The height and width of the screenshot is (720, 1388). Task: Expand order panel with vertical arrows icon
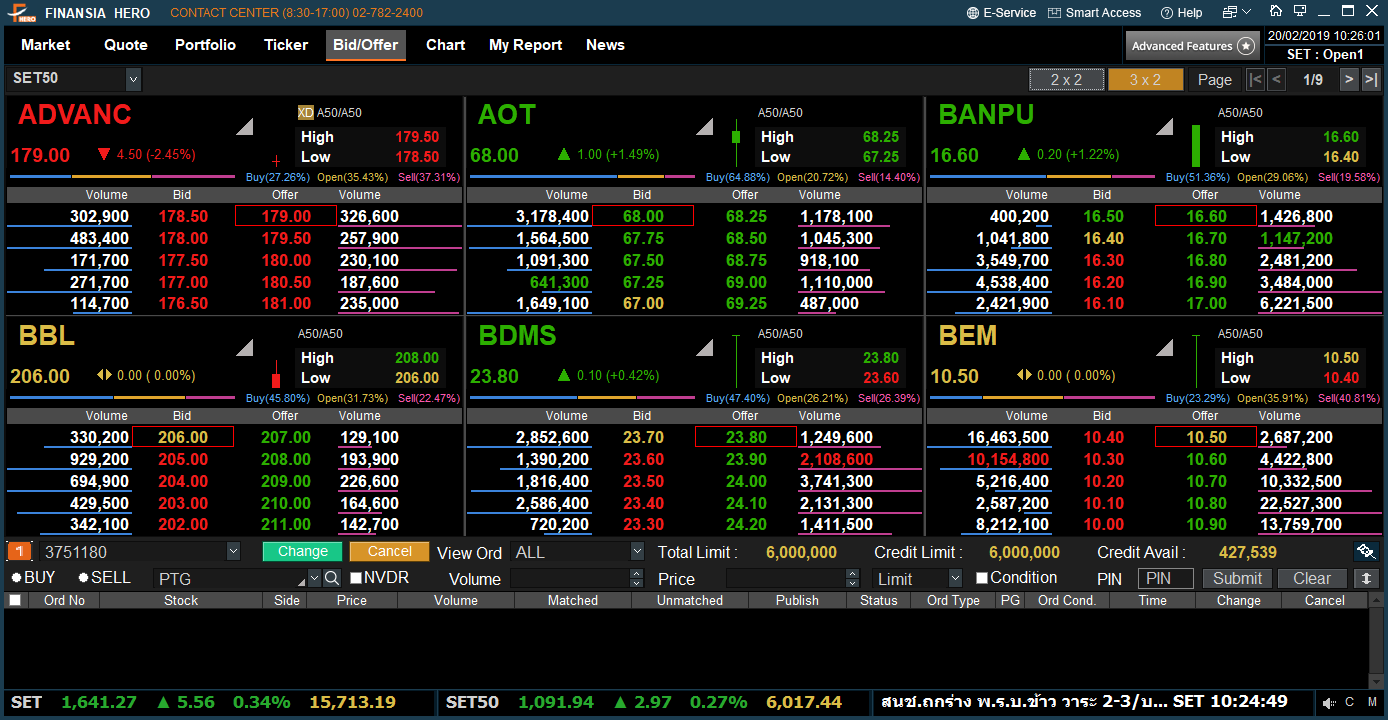[1366, 578]
